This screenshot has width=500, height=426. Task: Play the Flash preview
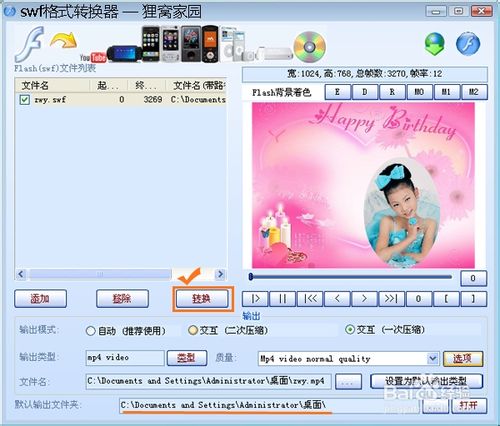255,299
